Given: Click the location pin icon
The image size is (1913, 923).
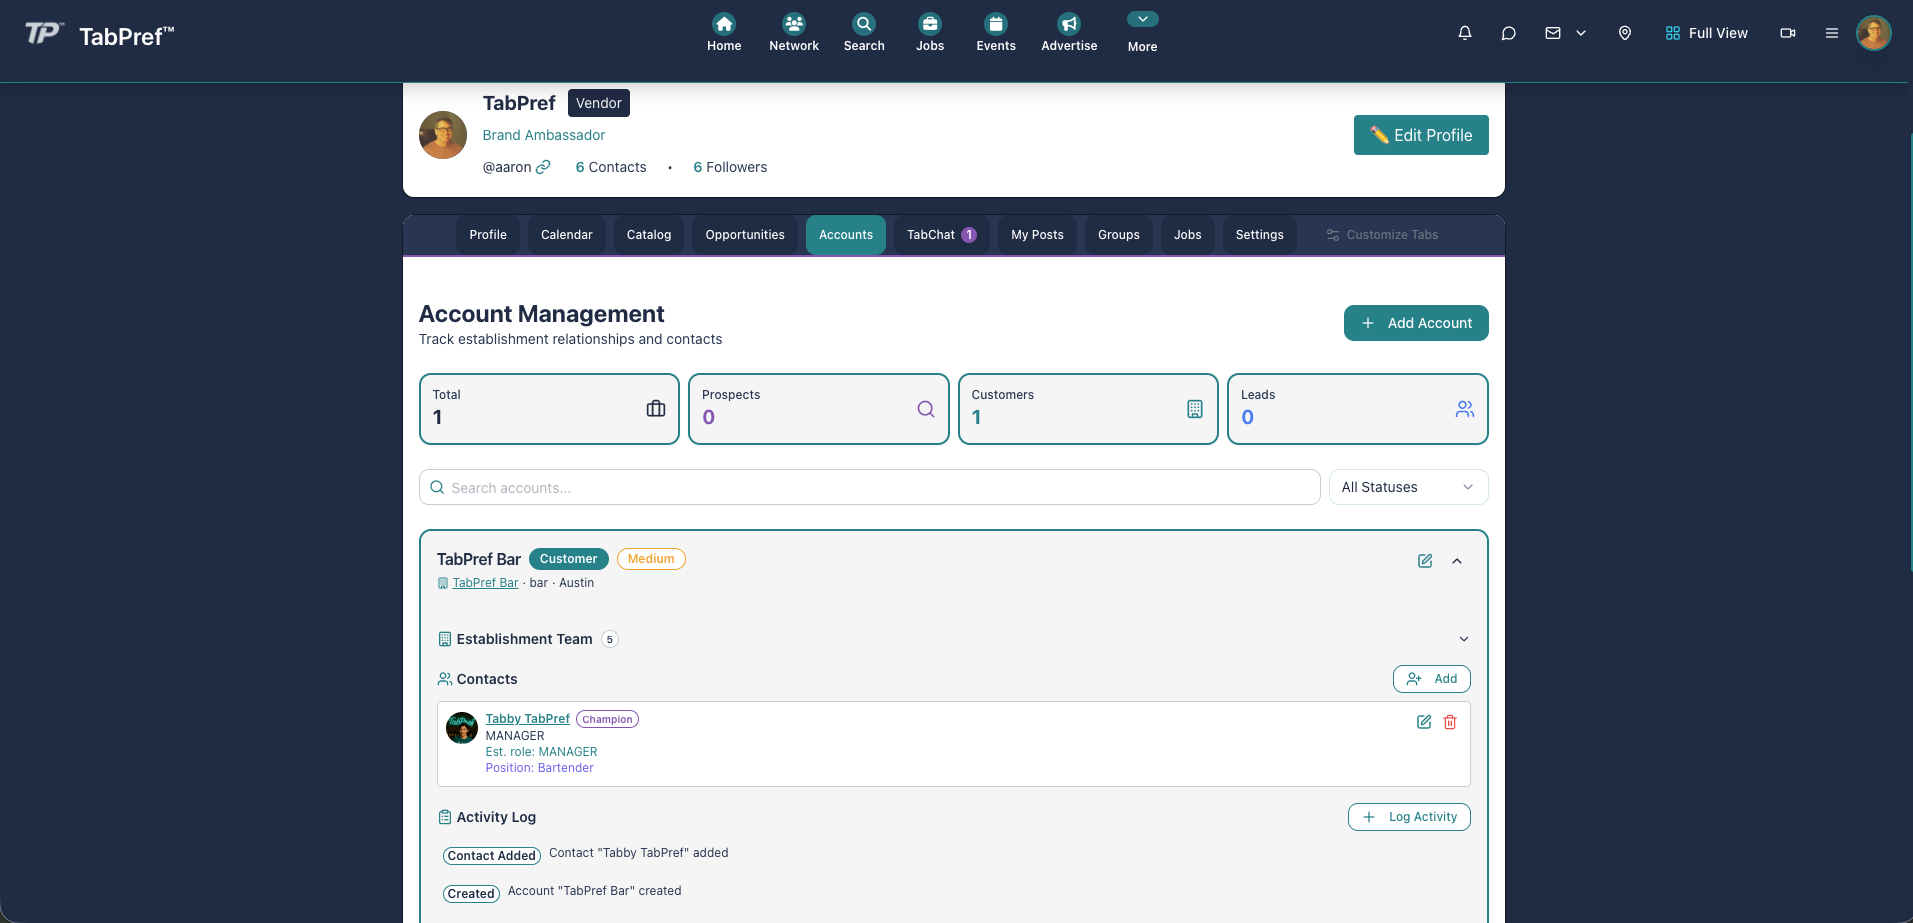Looking at the screenshot, I should point(1625,33).
